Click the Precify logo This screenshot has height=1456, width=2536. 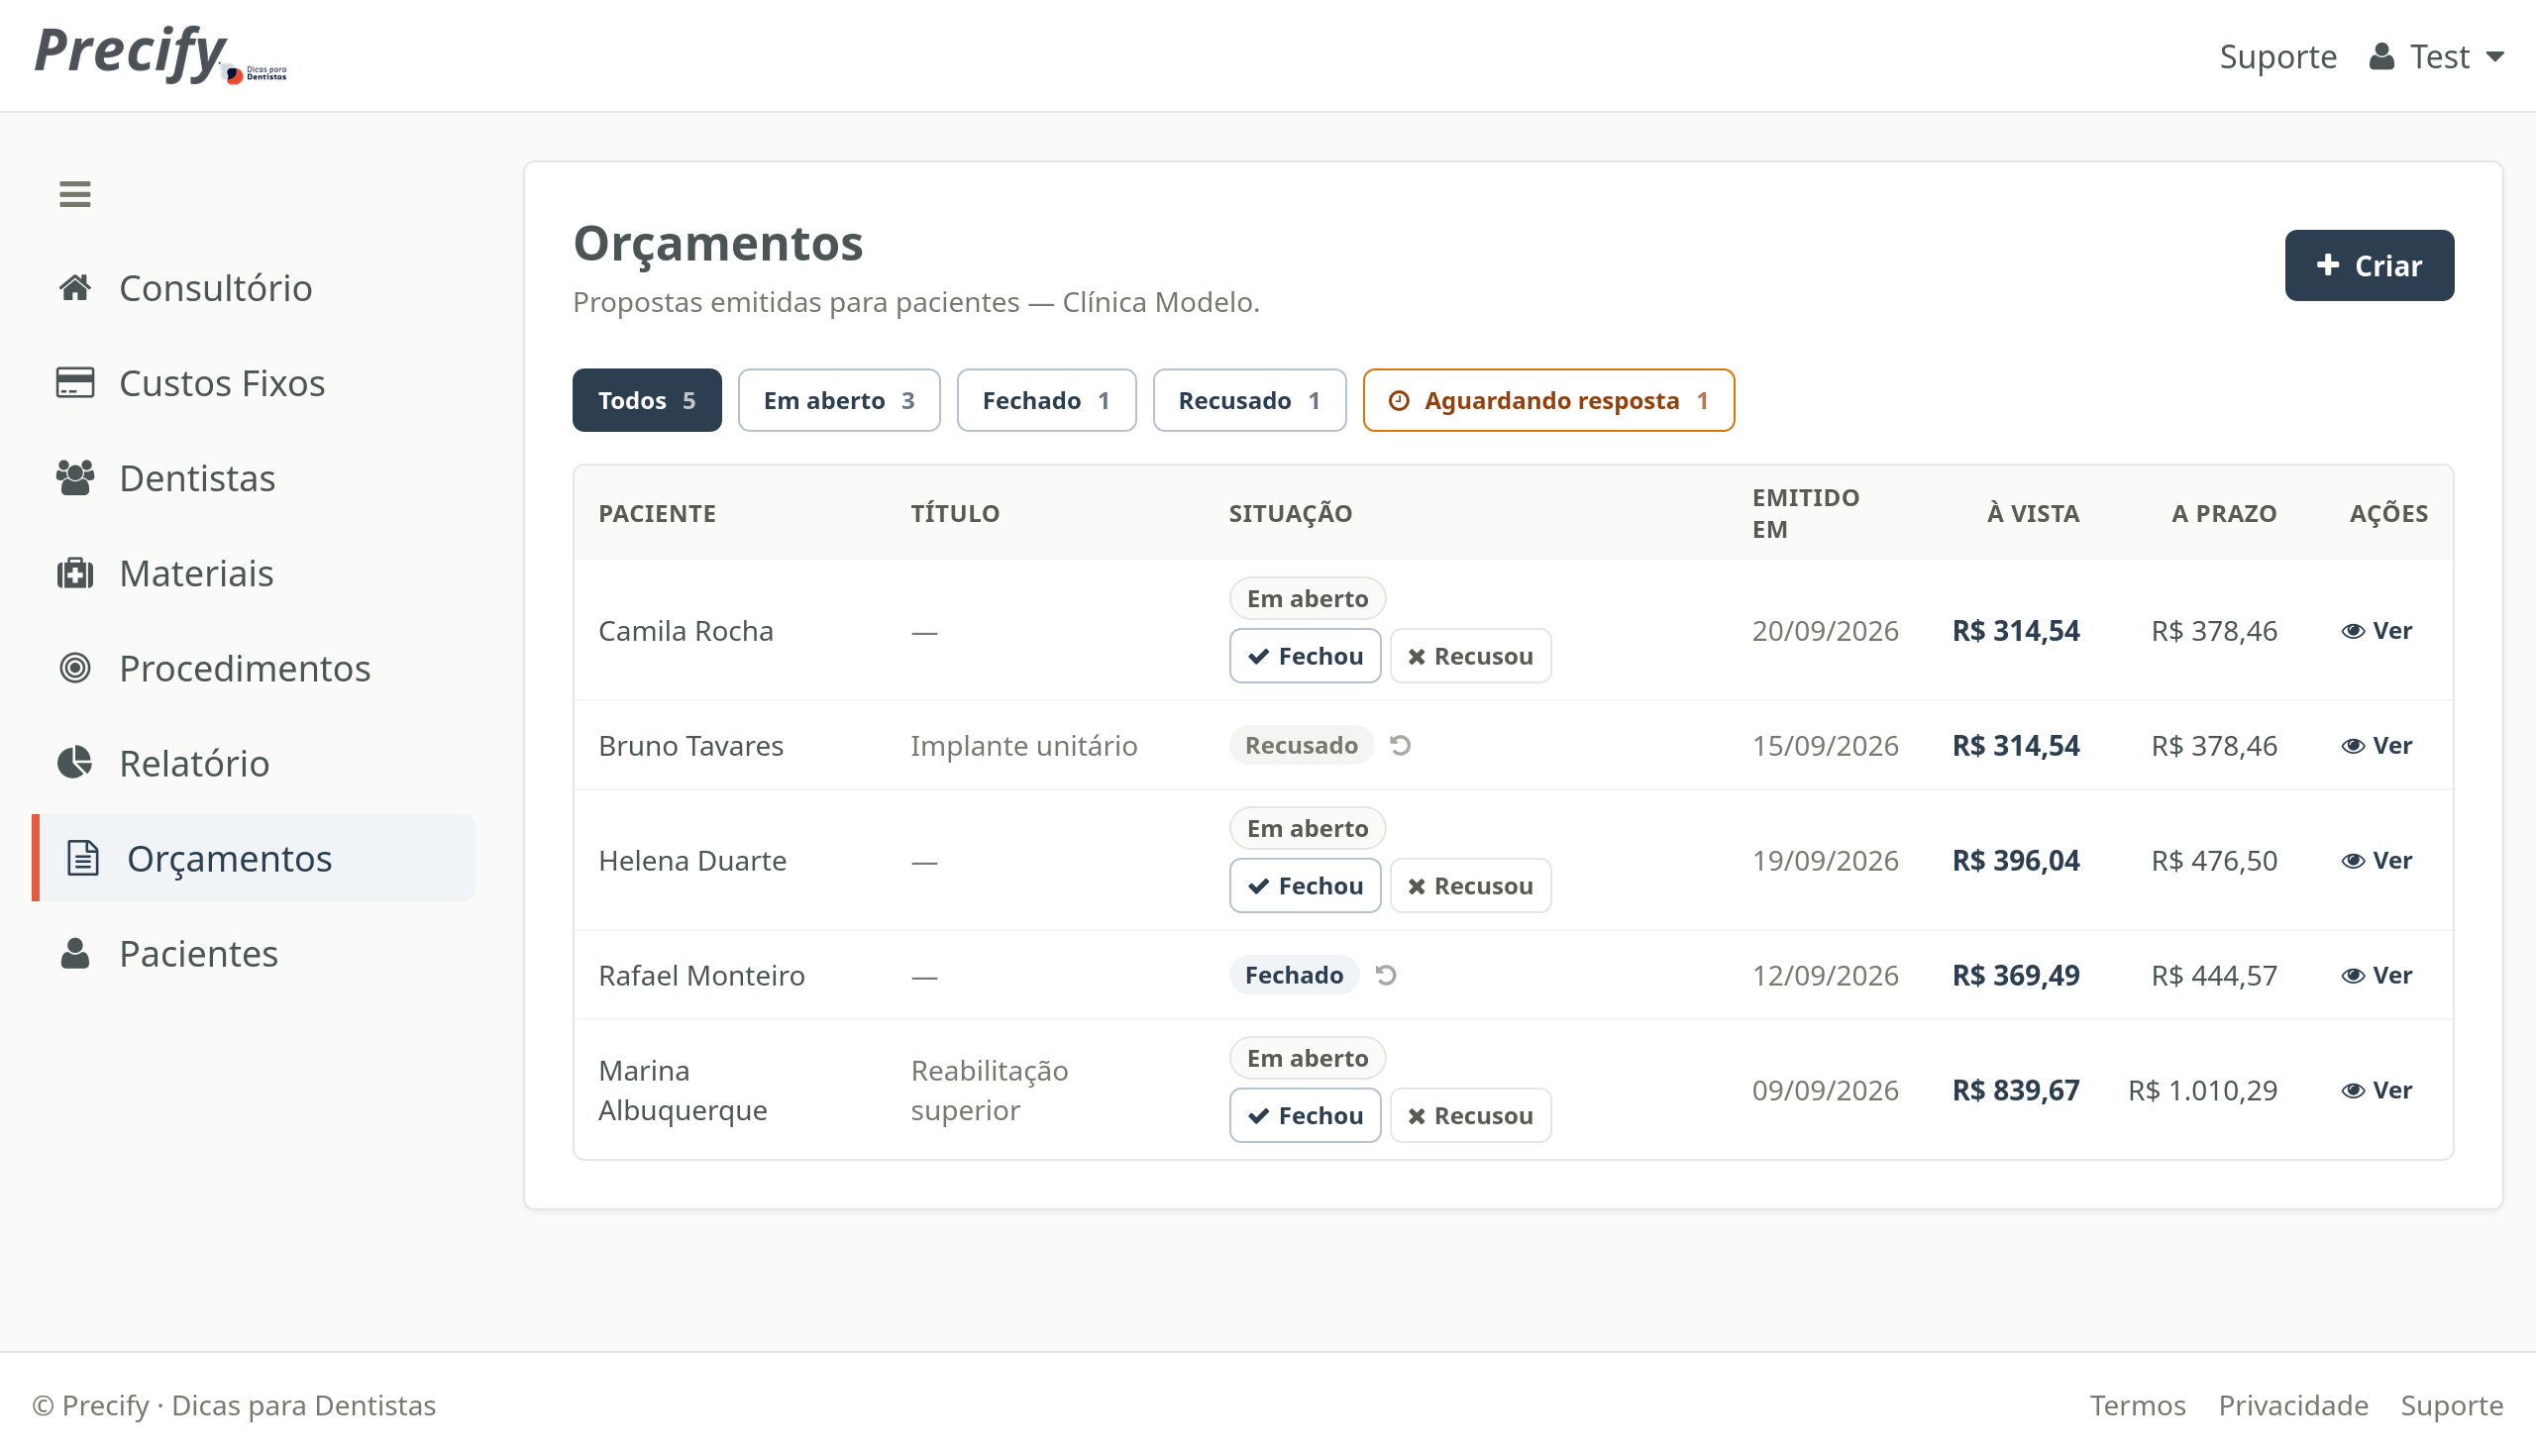[160, 54]
